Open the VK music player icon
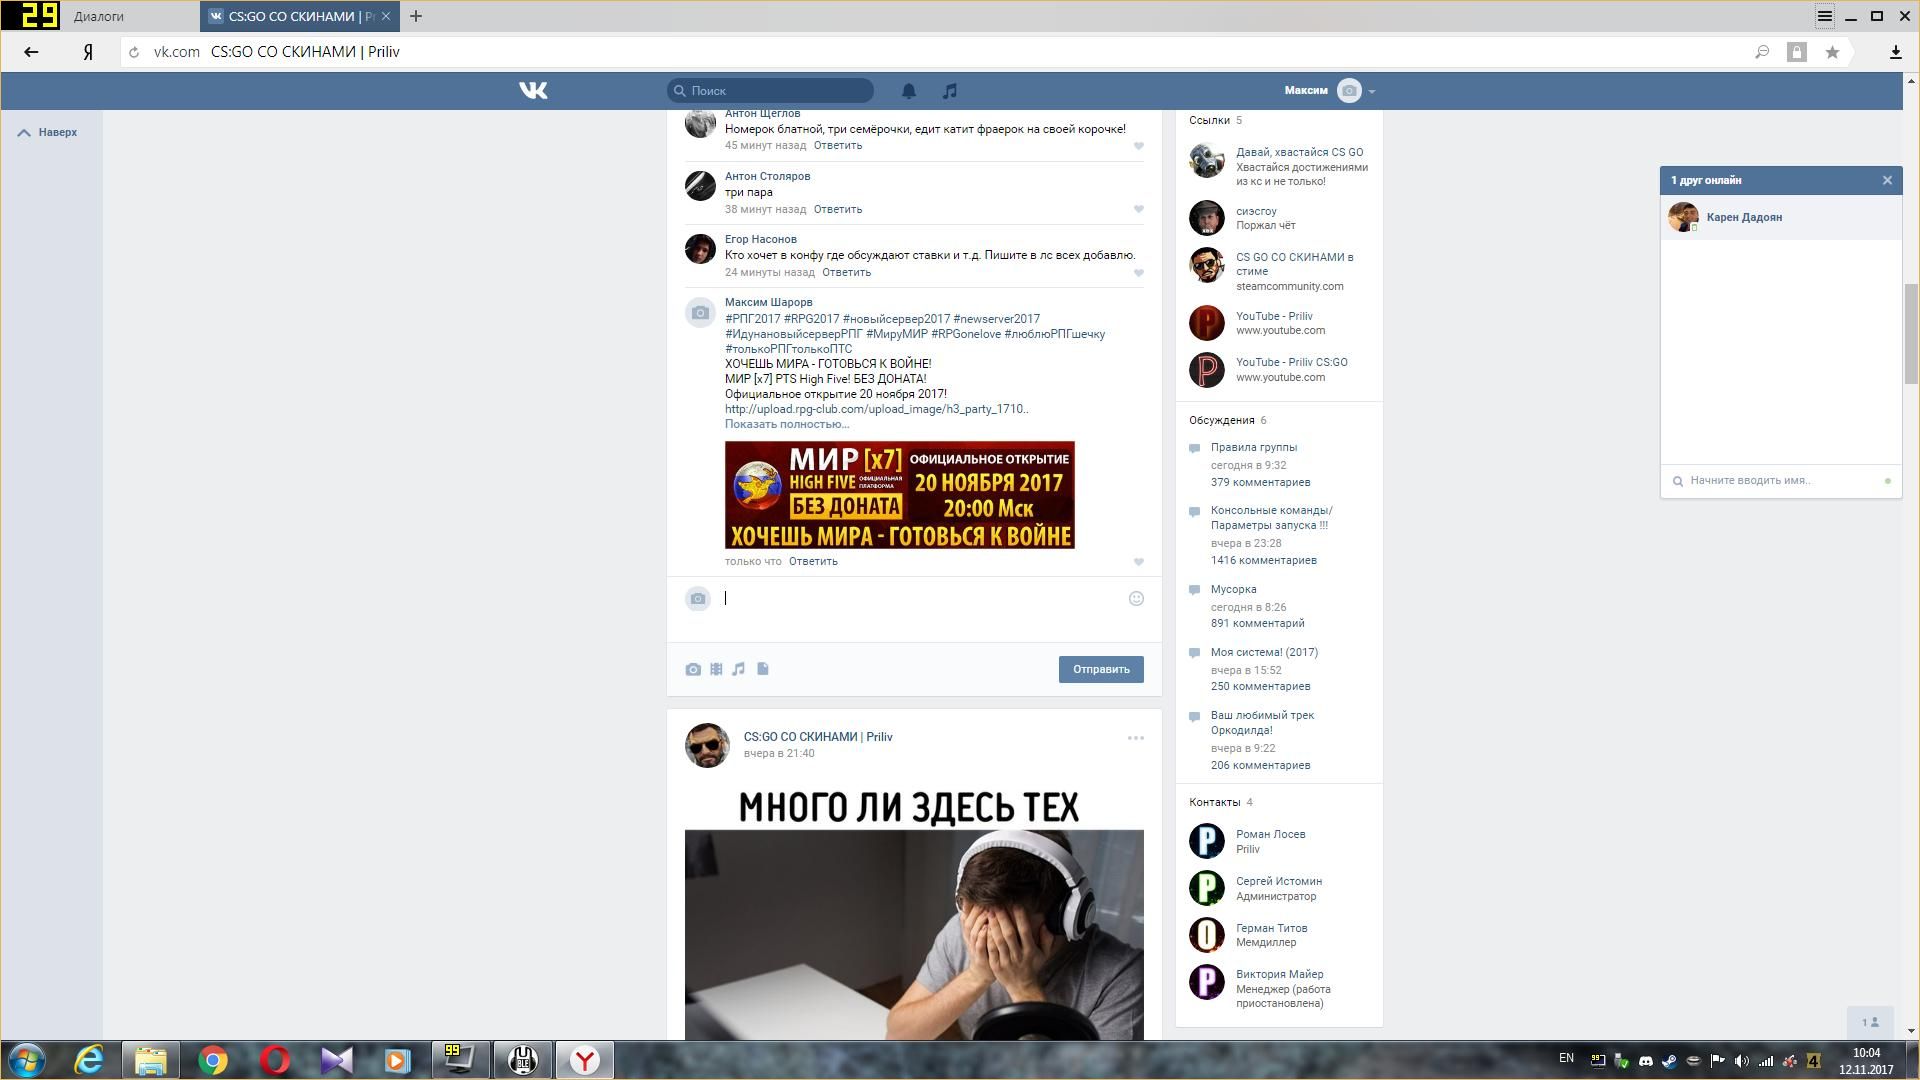This screenshot has width=1920, height=1080. [x=949, y=91]
